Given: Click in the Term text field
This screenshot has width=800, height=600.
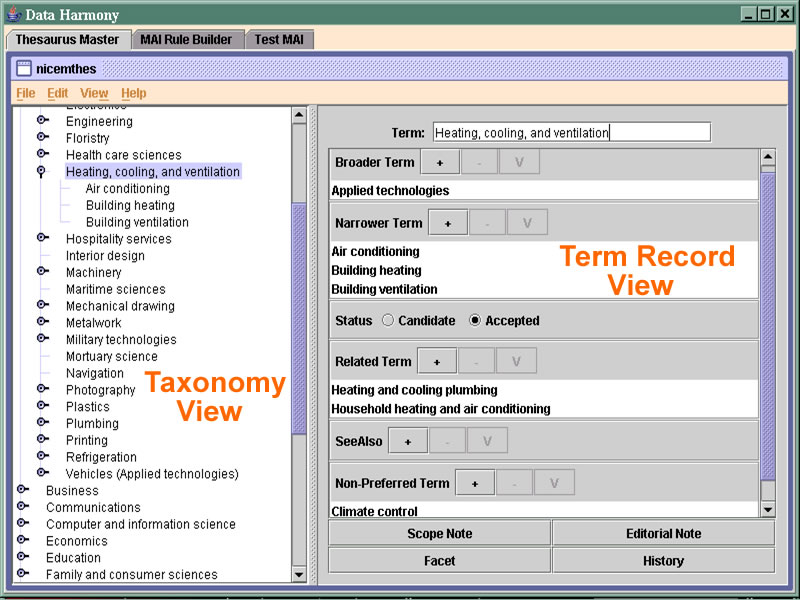Looking at the screenshot, I should [x=571, y=132].
